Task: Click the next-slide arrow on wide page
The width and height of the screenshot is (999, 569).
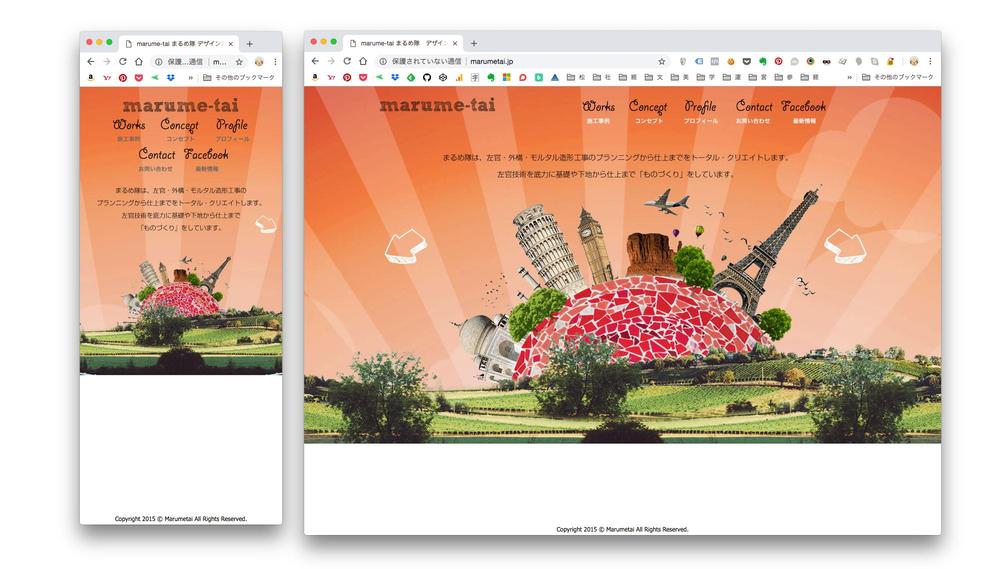Action: pyautogui.click(x=845, y=246)
